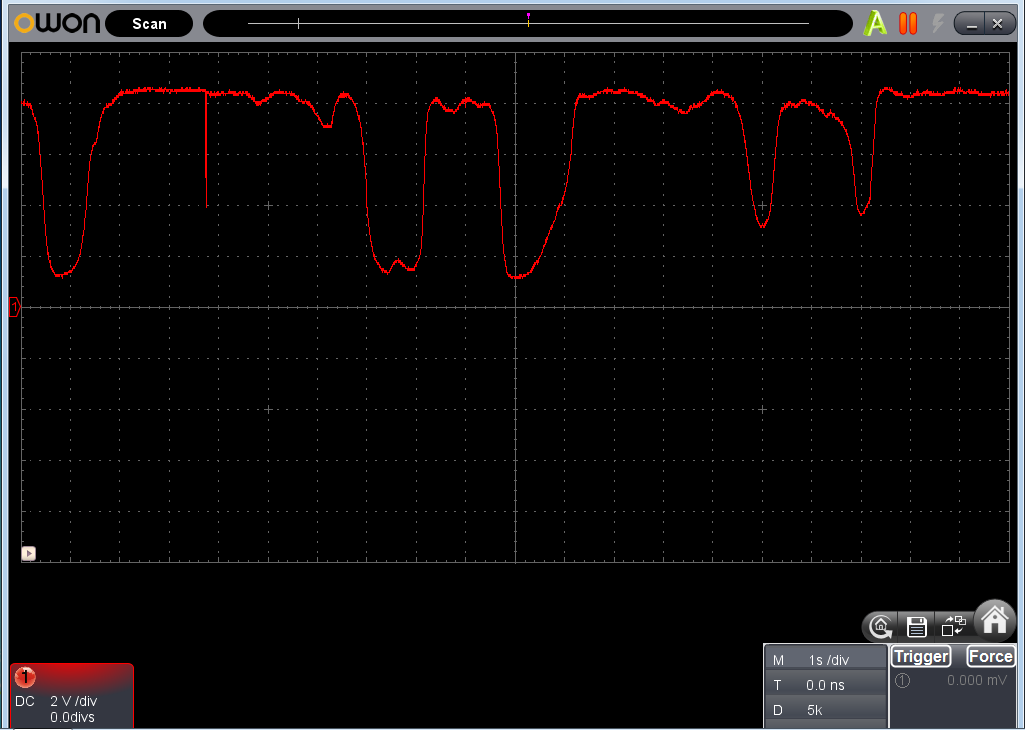Click the Scan mode status label
The width and height of the screenshot is (1025, 730).
pyautogui.click(x=149, y=23)
